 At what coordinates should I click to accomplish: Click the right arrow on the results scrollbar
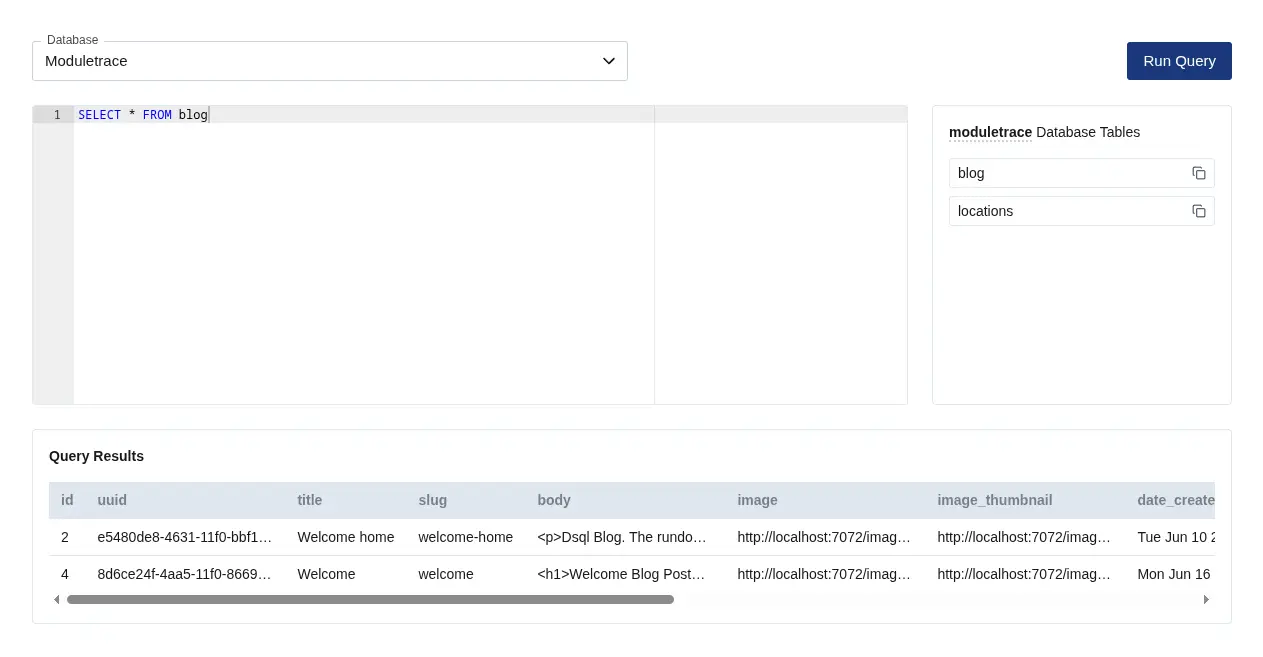(x=1207, y=599)
